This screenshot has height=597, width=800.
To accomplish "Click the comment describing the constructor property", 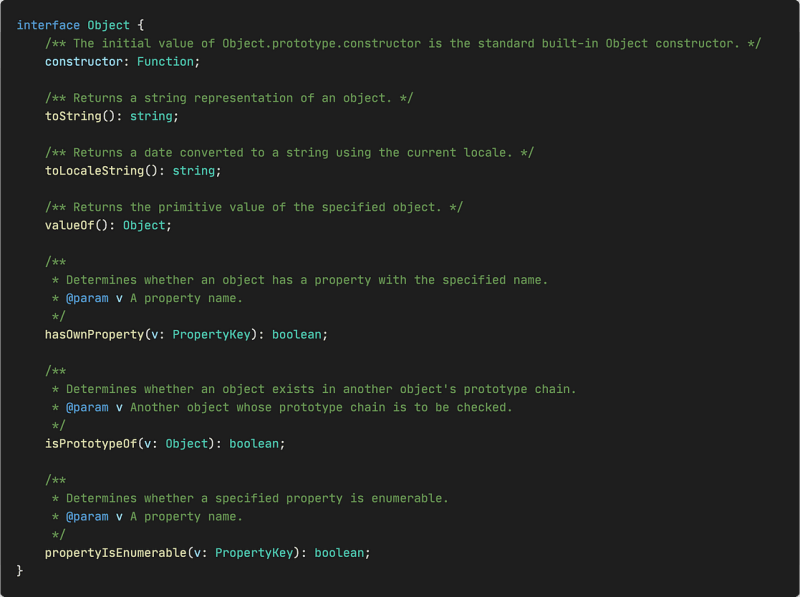I will pos(400,43).
